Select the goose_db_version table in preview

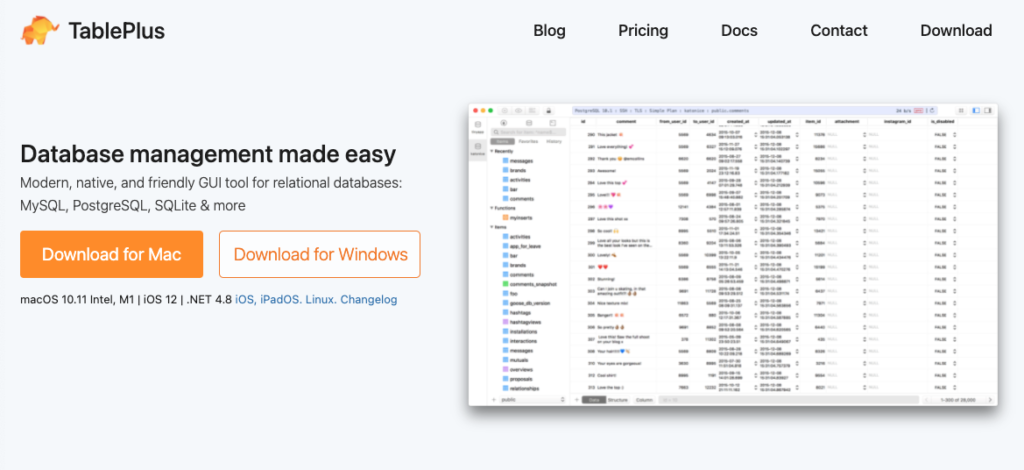pos(526,303)
